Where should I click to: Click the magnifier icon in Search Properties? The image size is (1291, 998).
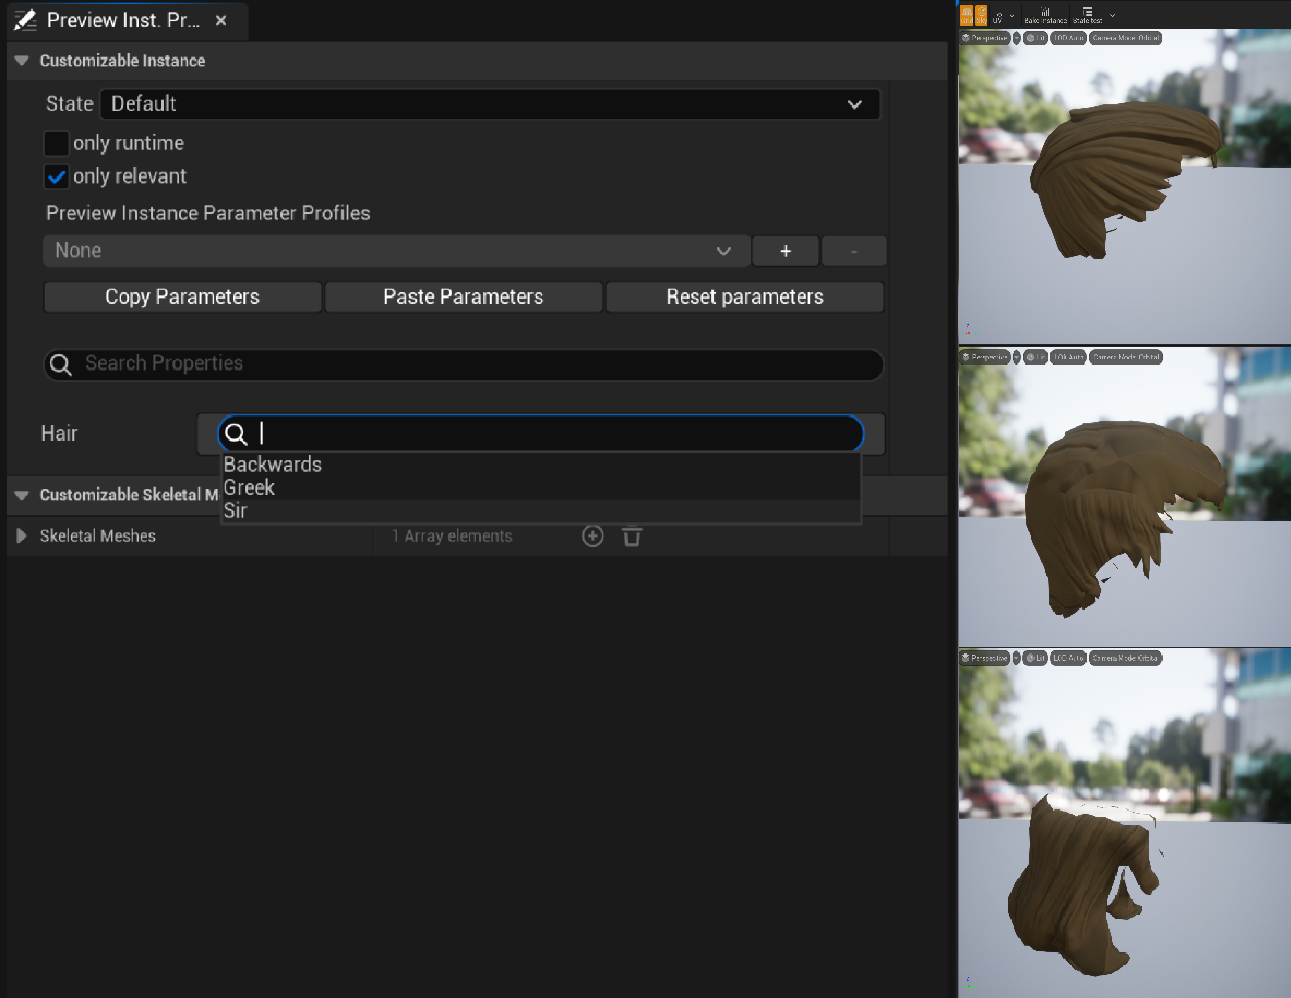[x=60, y=364]
